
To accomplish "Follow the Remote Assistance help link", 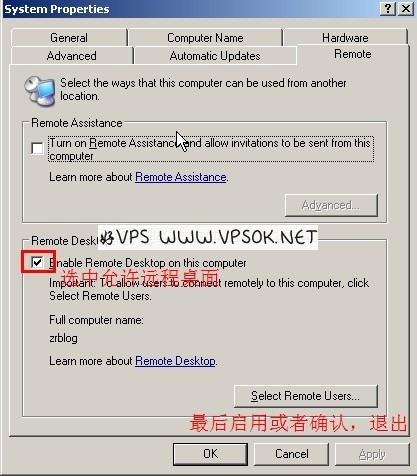I will pyautogui.click(x=181, y=177).
